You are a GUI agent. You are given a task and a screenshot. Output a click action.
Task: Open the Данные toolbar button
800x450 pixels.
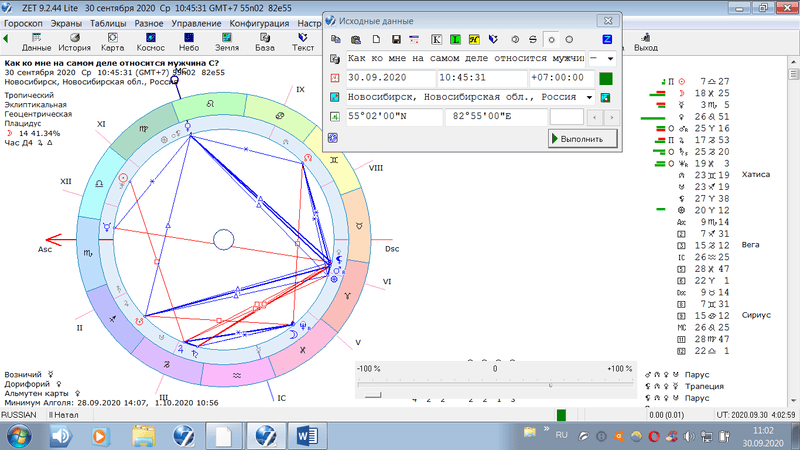click(x=37, y=41)
